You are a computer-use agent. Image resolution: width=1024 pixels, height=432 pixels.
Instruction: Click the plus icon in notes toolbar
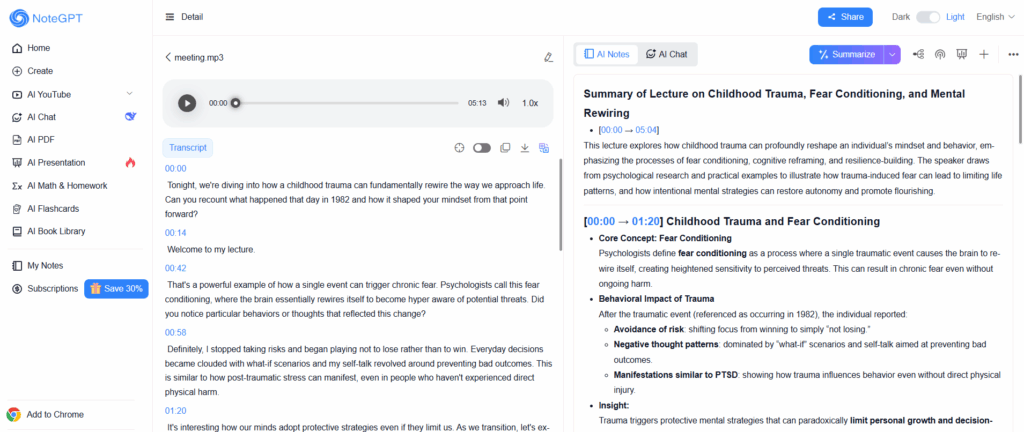click(984, 54)
